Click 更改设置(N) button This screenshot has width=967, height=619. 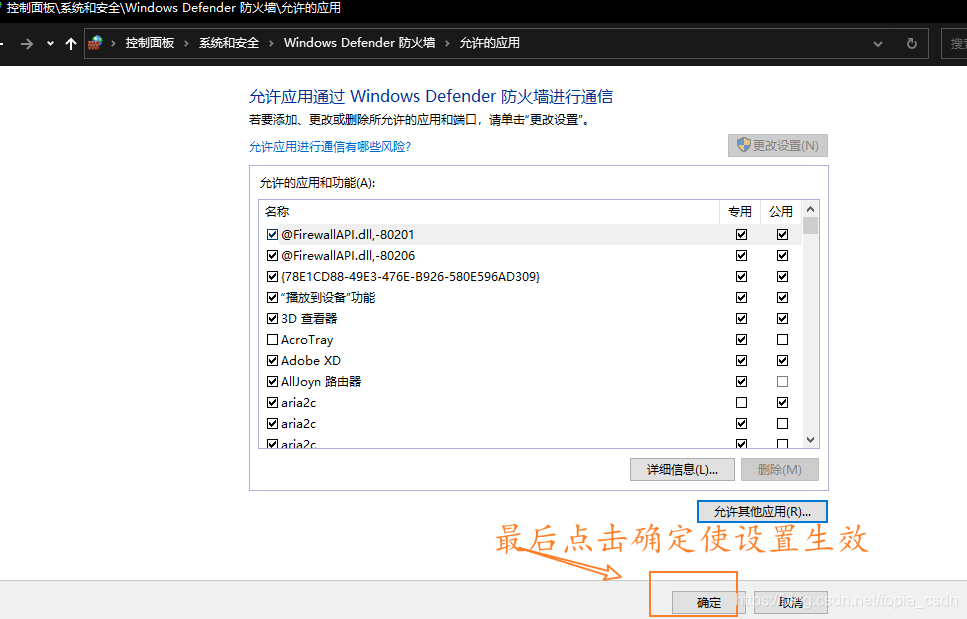point(778,146)
